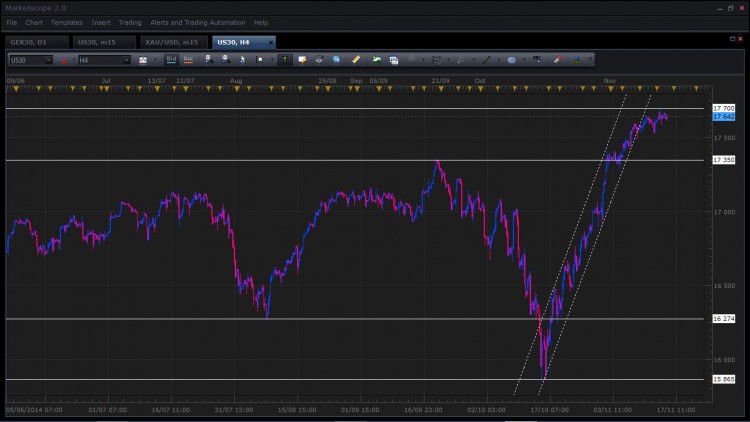Switch to the XAU/USD, m15 chart tab
This screenshot has height=422, width=750.
174,42
